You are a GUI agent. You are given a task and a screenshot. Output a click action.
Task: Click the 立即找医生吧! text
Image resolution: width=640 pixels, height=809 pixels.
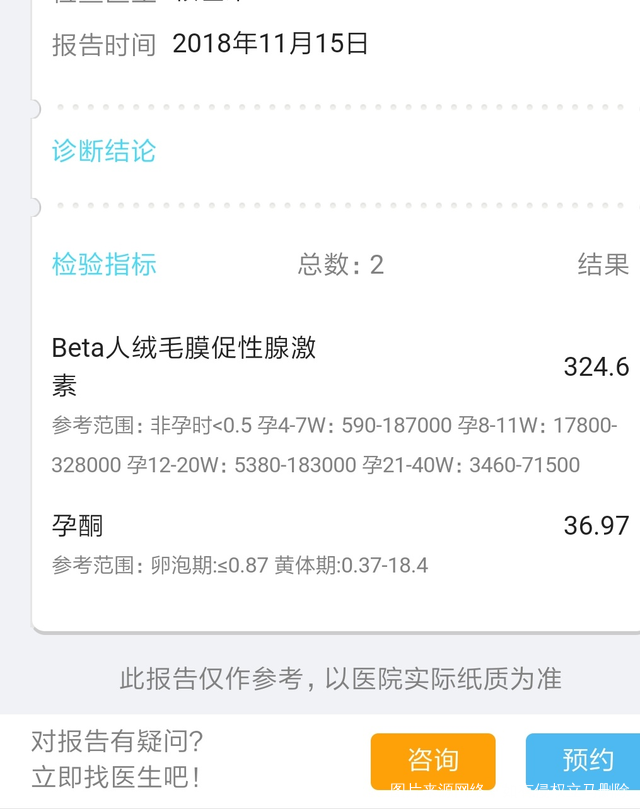coord(115,776)
